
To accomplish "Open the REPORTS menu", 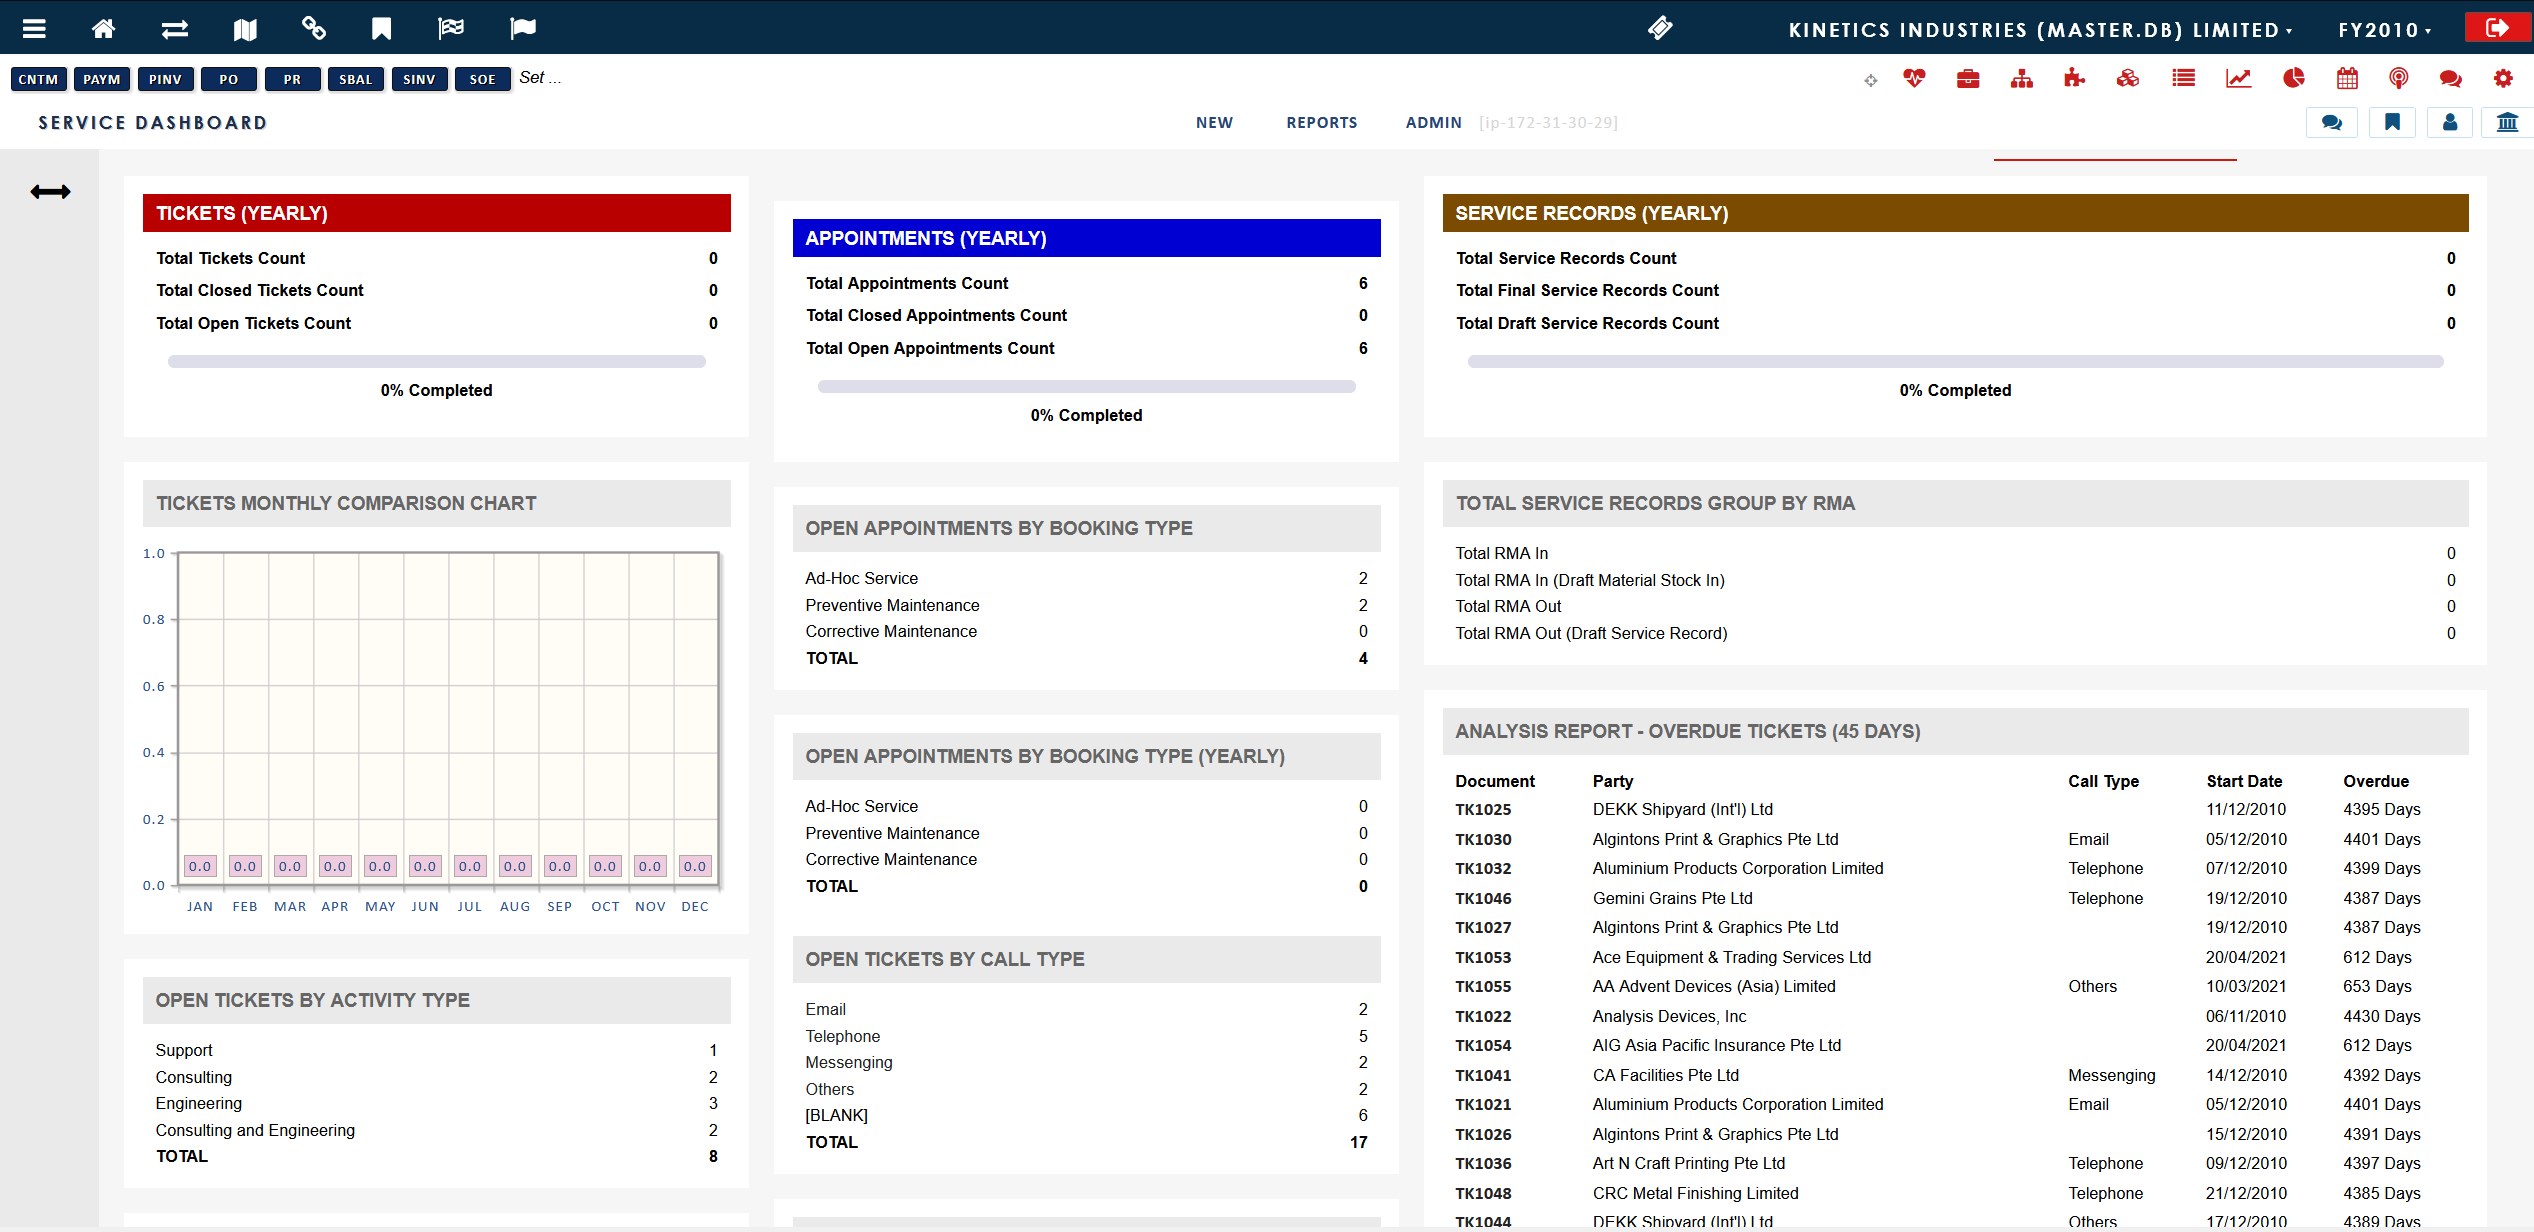I will click(1321, 122).
